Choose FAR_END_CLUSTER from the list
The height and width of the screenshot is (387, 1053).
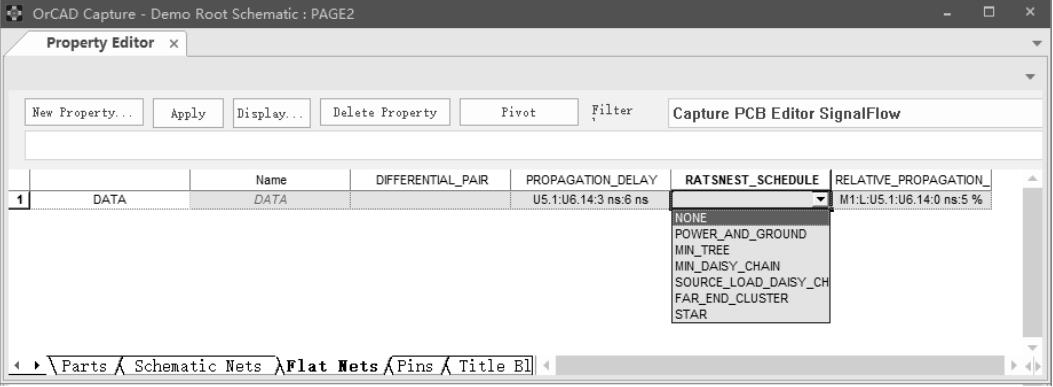click(x=750, y=298)
